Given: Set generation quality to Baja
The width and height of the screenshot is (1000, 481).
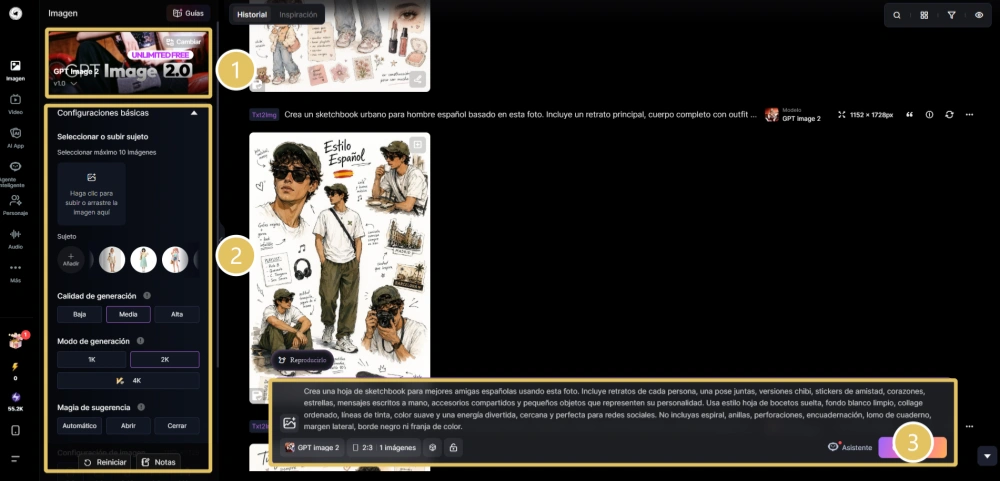Looking at the screenshot, I should pyautogui.click(x=80, y=314).
